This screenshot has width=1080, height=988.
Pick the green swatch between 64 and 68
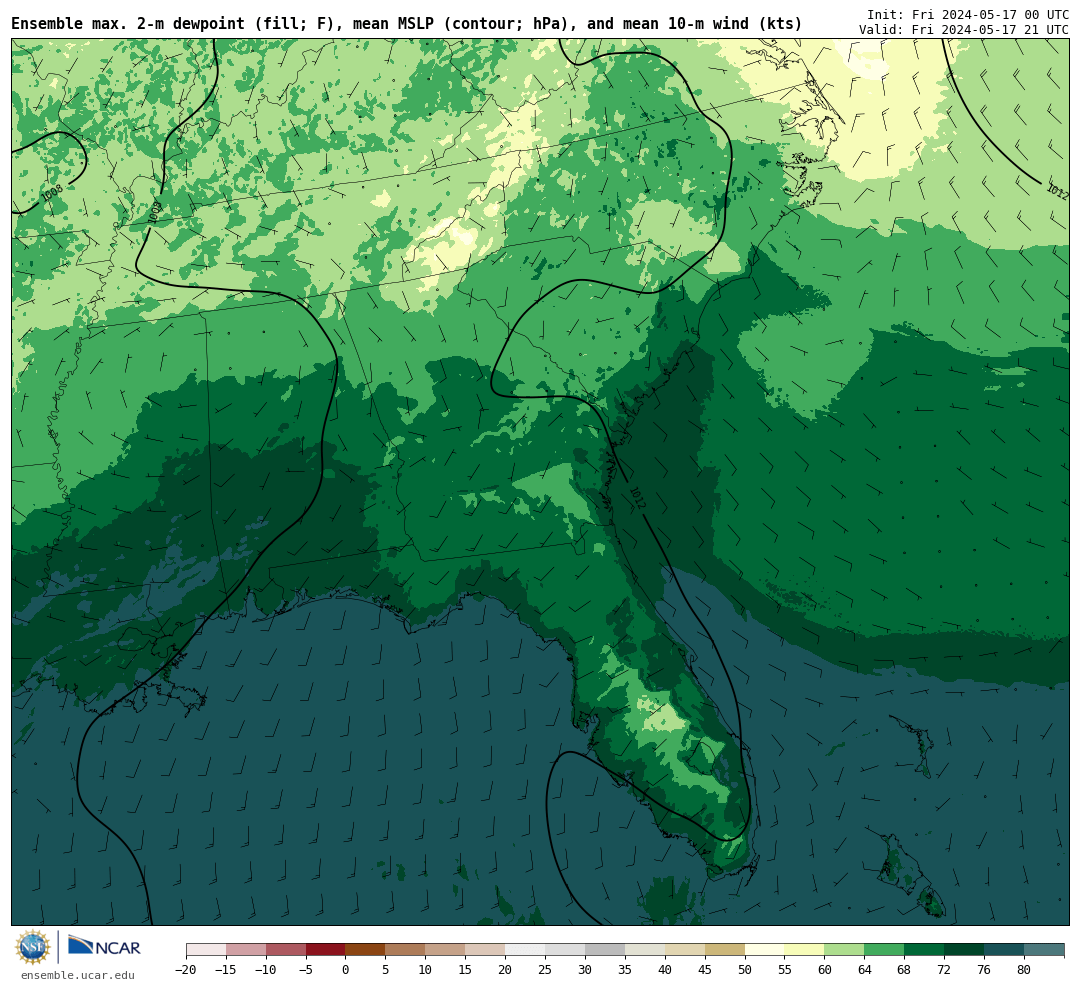click(x=884, y=950)
